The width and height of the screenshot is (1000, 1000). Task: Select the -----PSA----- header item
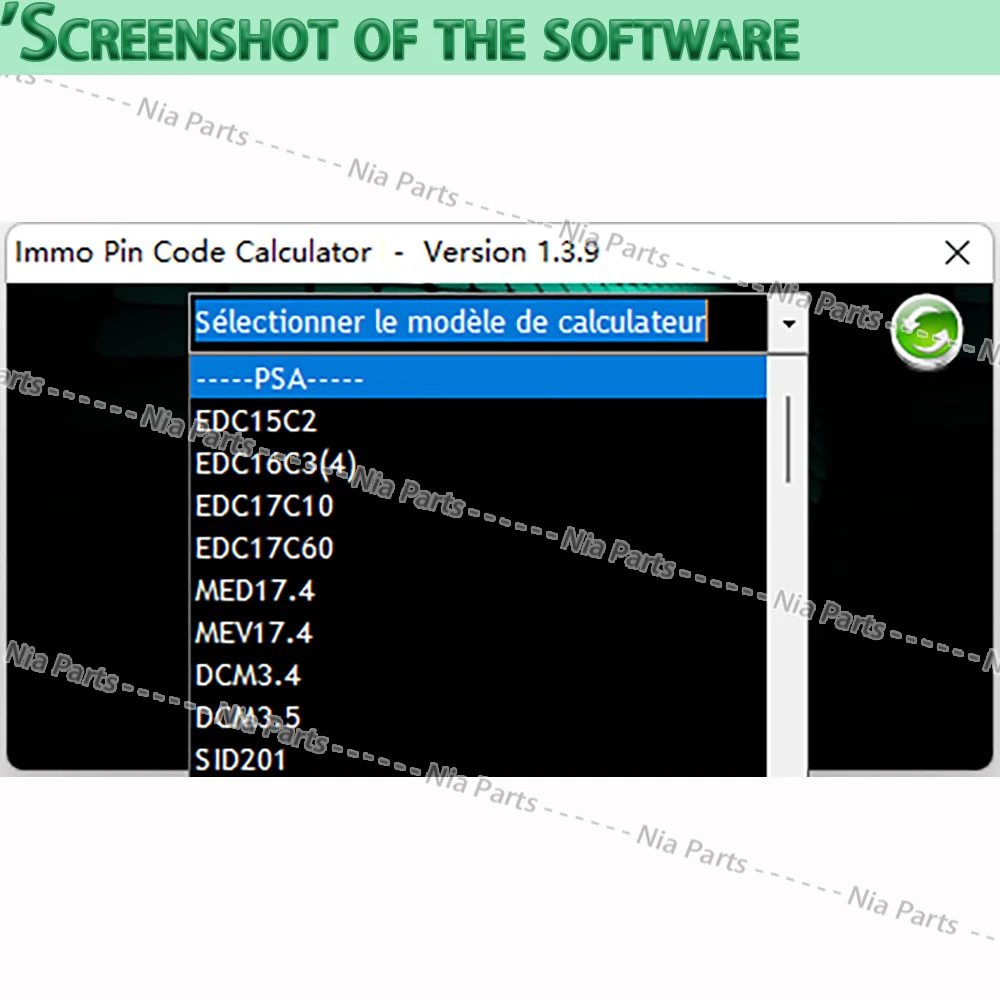tap(478, 378)
